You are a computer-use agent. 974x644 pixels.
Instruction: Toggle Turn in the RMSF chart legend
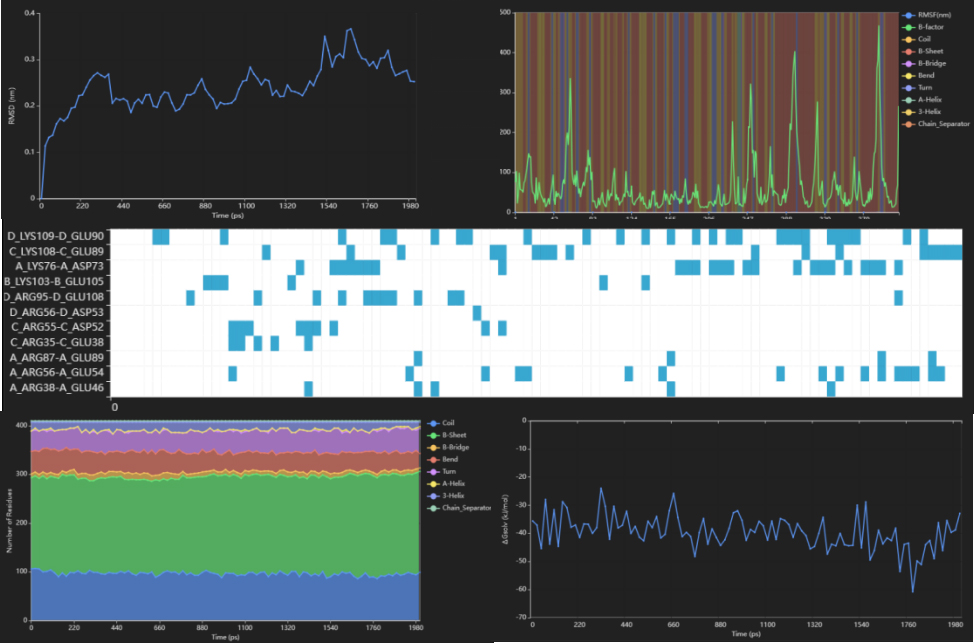click(x=917, y=87)
